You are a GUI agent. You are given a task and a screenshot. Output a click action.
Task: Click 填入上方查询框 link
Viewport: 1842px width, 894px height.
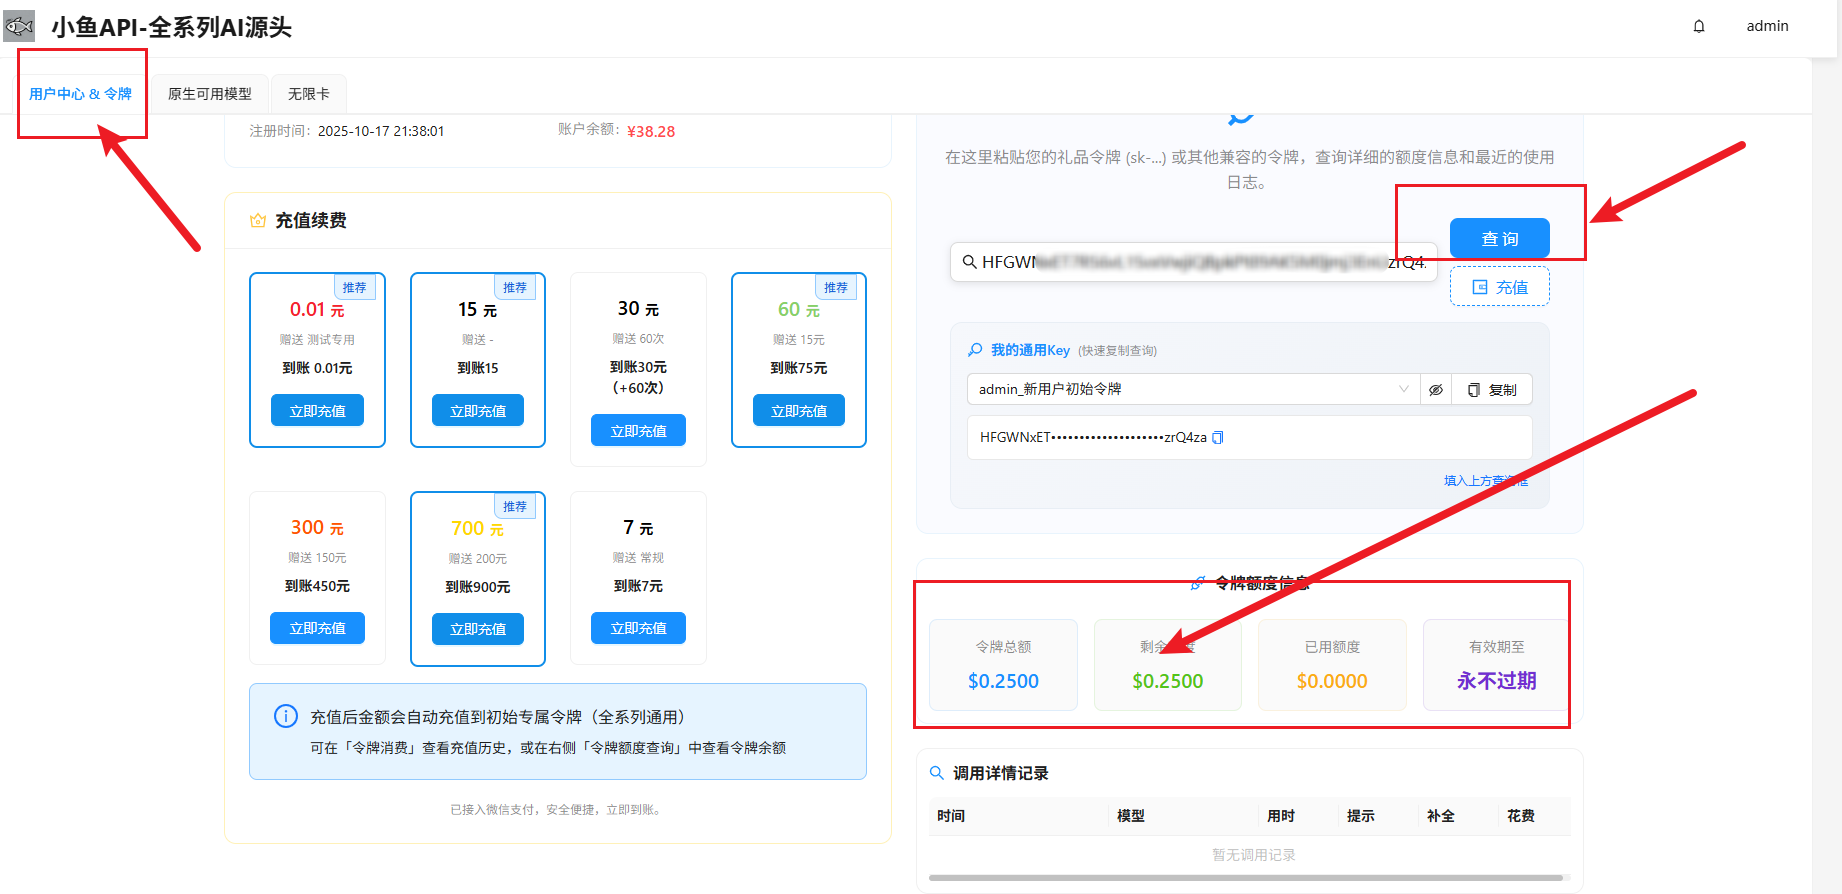(x=1486, y=481)
